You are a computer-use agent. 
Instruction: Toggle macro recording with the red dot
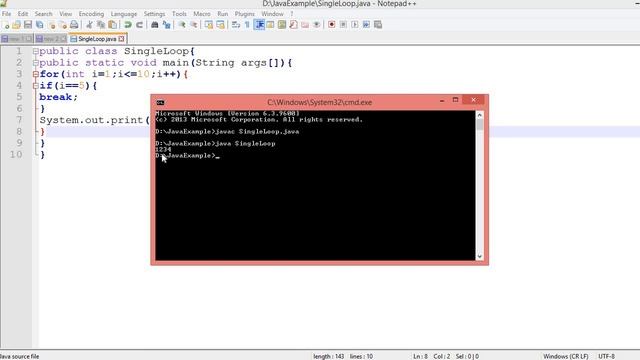pyautogui.click(x=331, y=25)
